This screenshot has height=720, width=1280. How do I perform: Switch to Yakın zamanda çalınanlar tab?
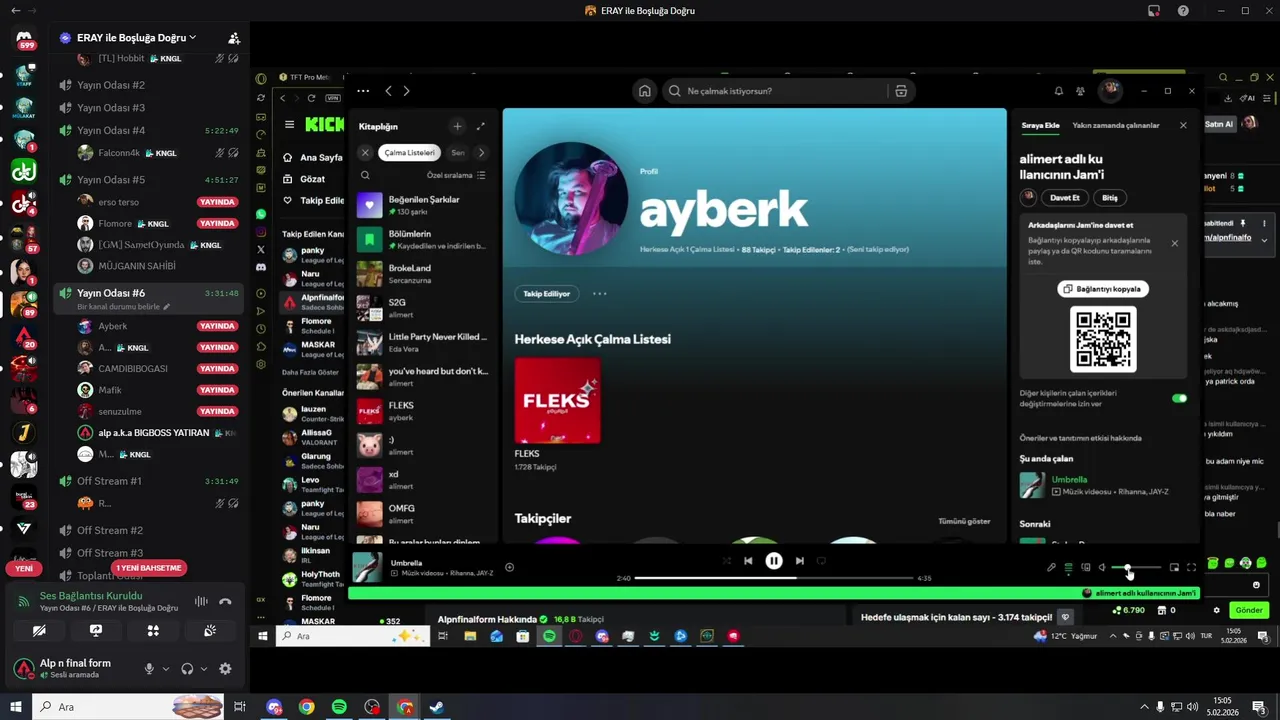point(1116,126)
